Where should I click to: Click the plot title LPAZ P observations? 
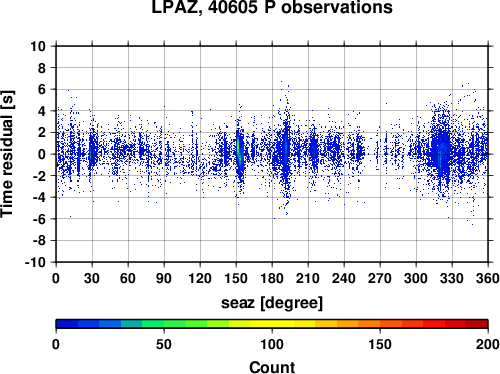pos(272,7)
